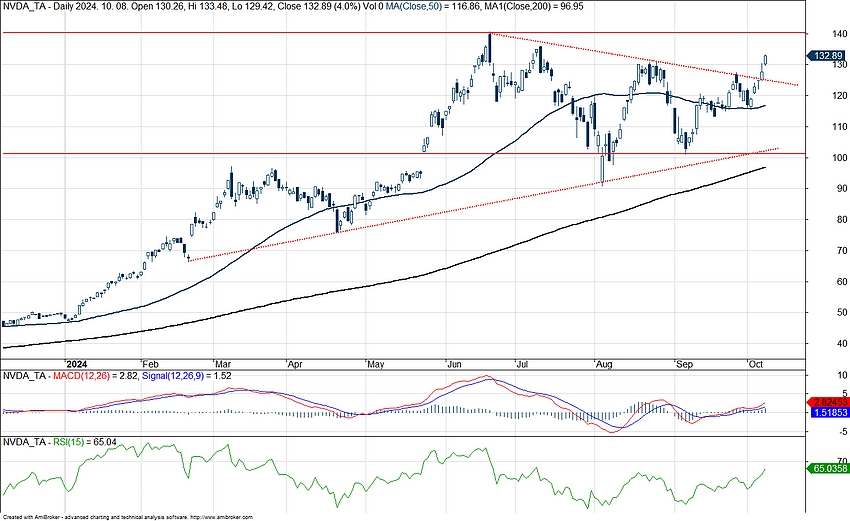The image size is (850, 521).
Task: Click the green 65.0358 RSI value tag
Action: click(827, 468)
